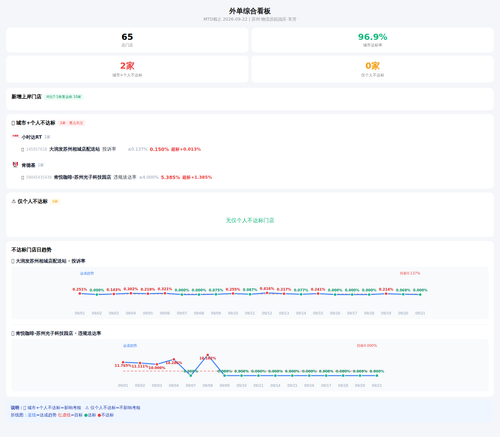Click the 0.251% first point in 投诉率 chart

click(x=80, y=293)
